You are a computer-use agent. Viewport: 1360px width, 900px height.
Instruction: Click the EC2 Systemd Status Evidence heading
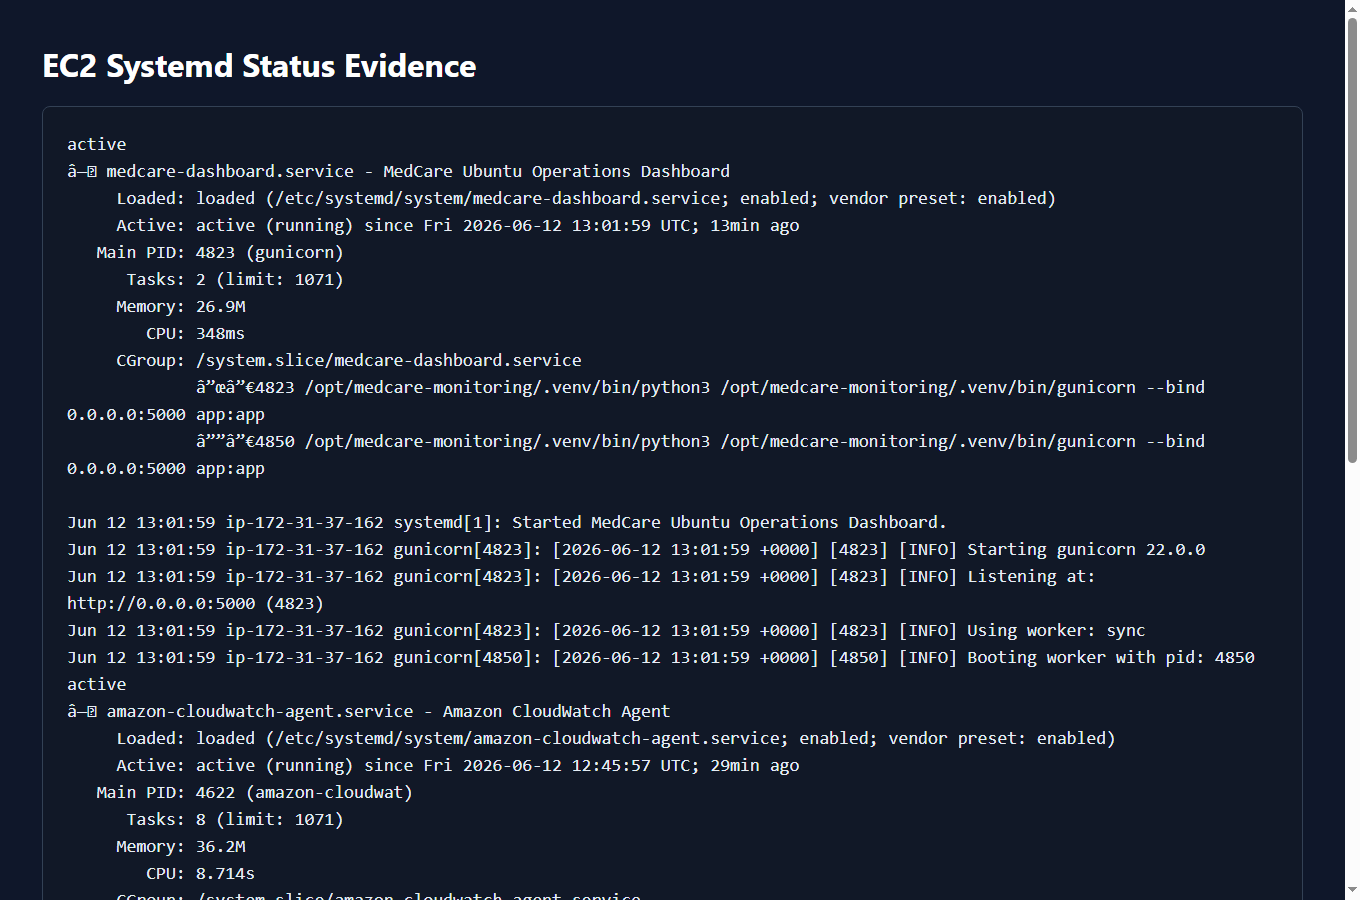259,66
